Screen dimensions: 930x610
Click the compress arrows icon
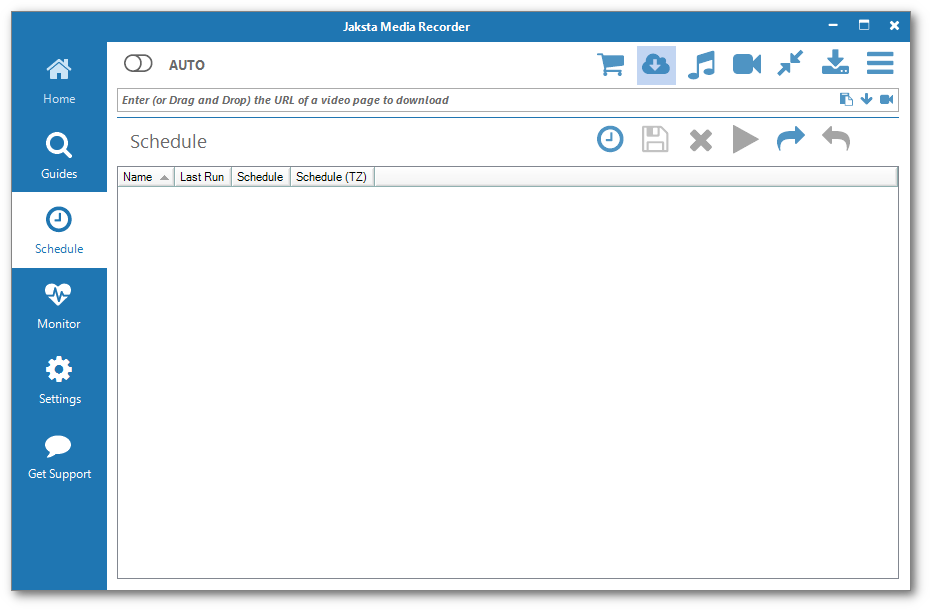click(x=791, y=63)
